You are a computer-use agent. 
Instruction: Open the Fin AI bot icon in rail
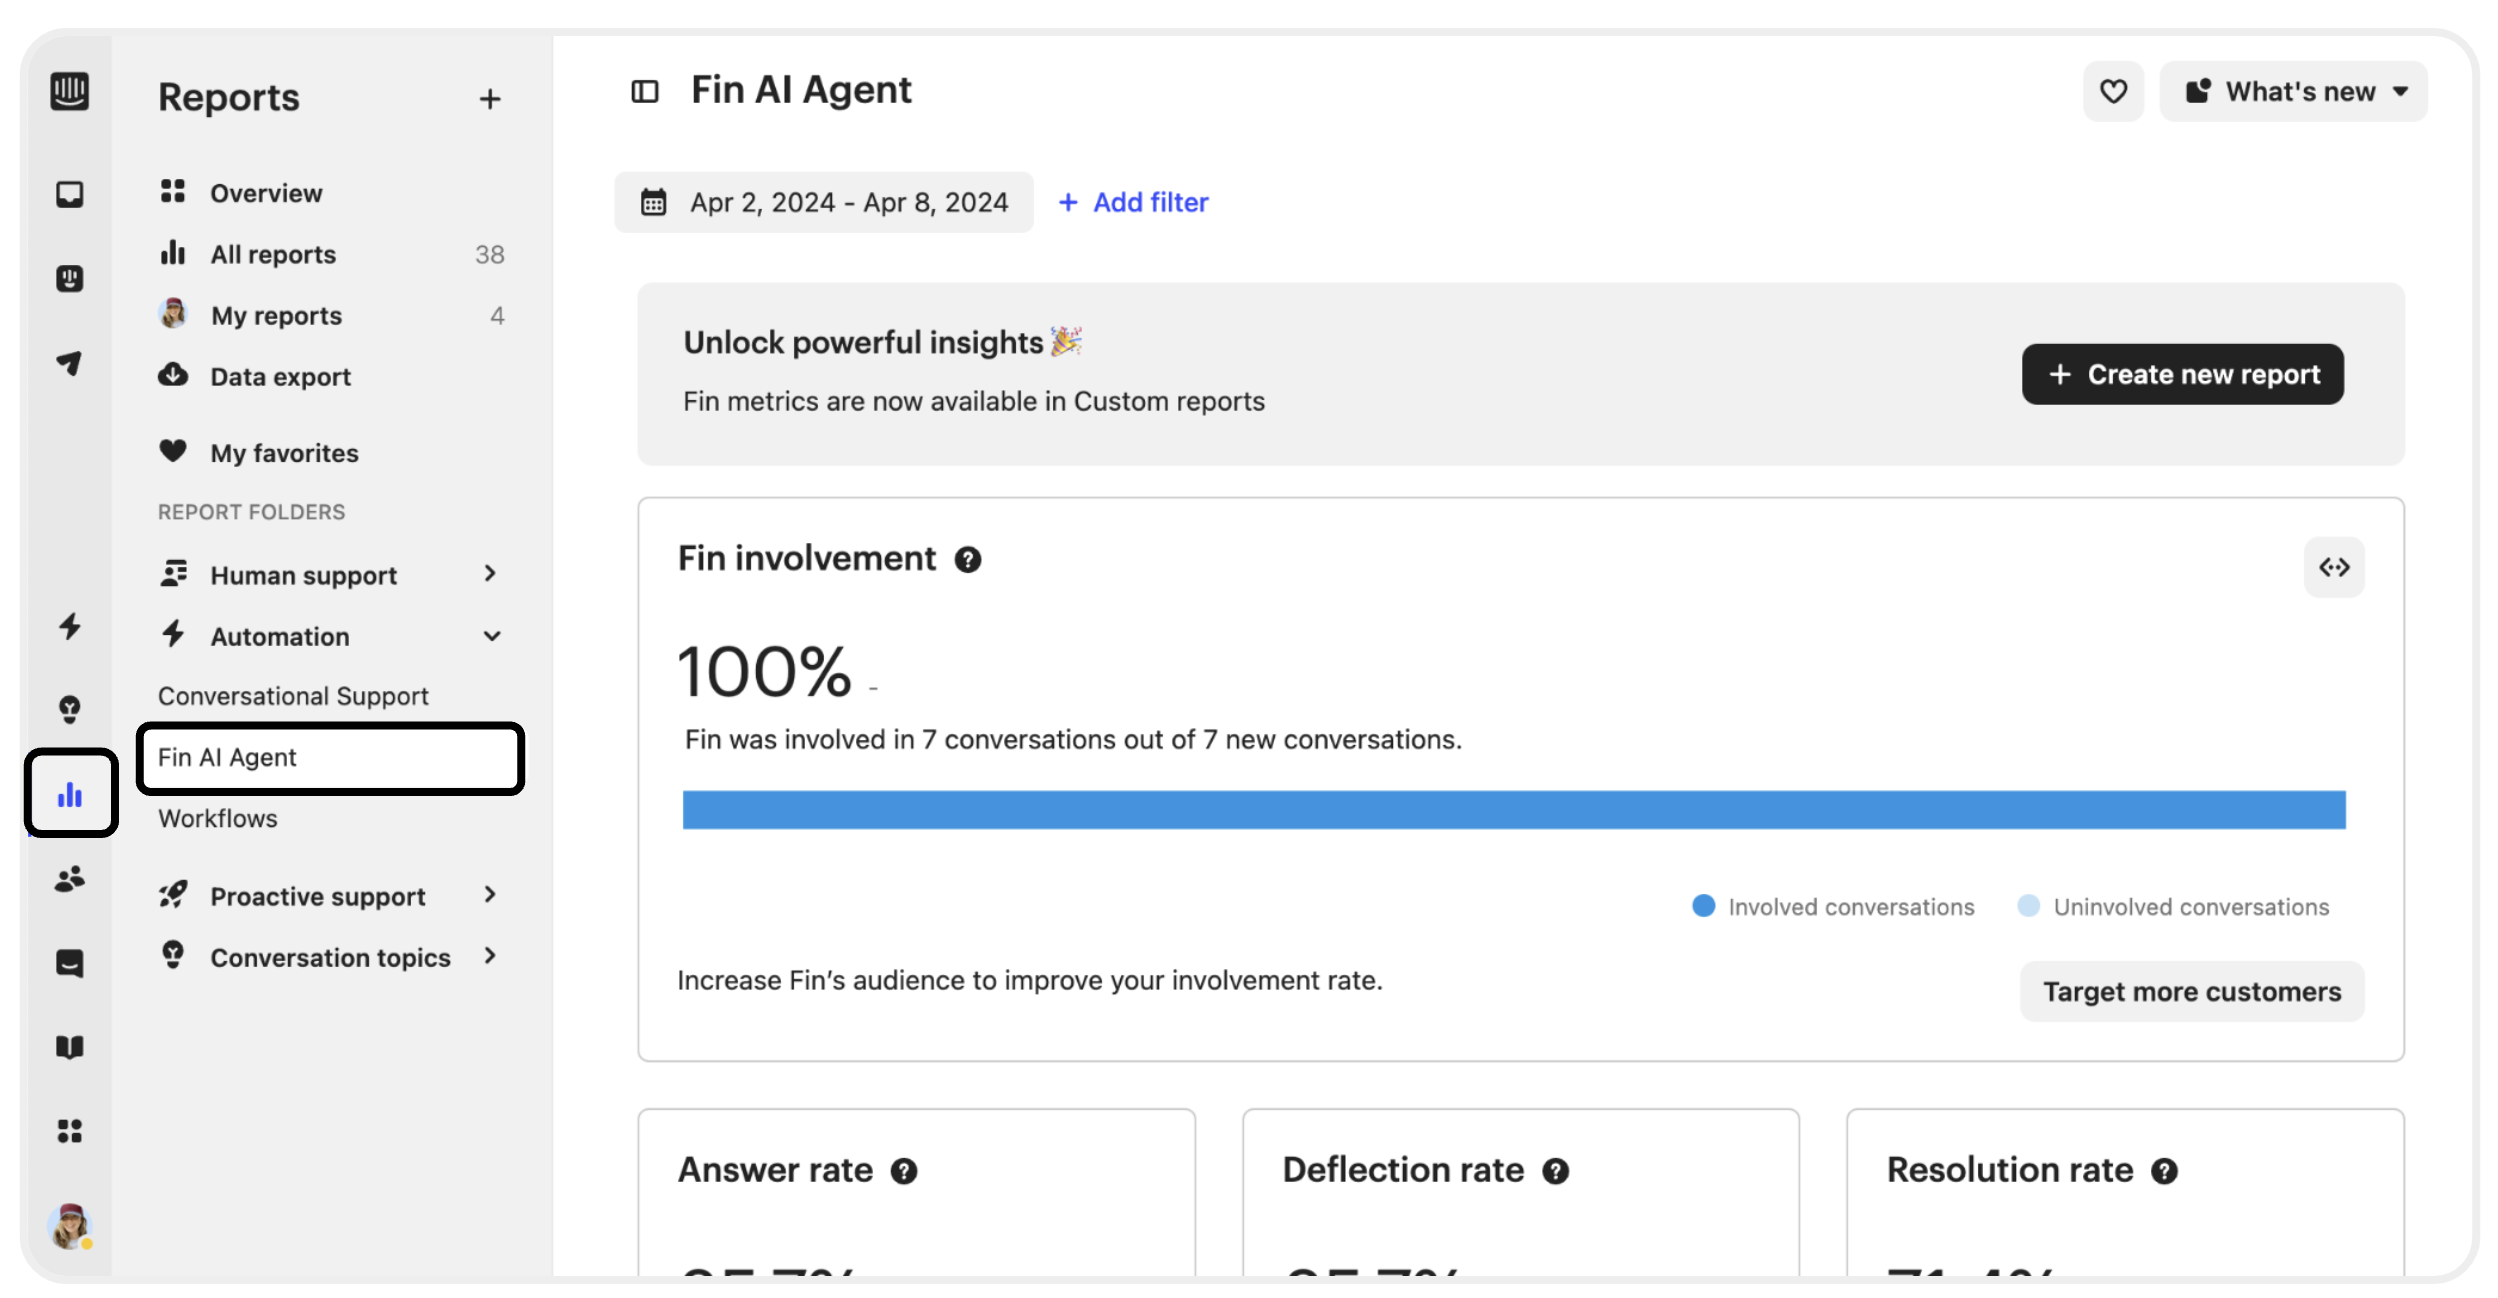(x=69, y=278)
